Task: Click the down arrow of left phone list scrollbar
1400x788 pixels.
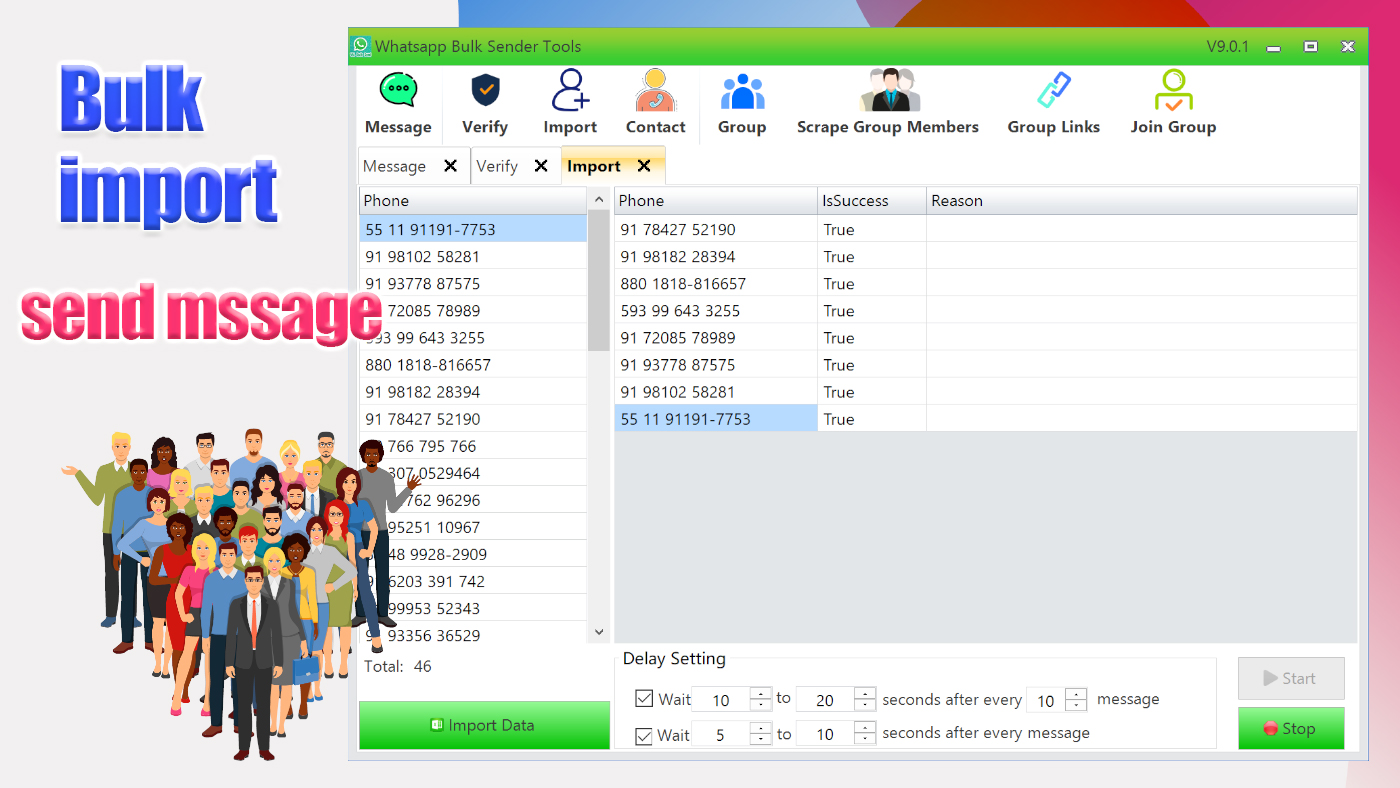Action: pos(599,632)
